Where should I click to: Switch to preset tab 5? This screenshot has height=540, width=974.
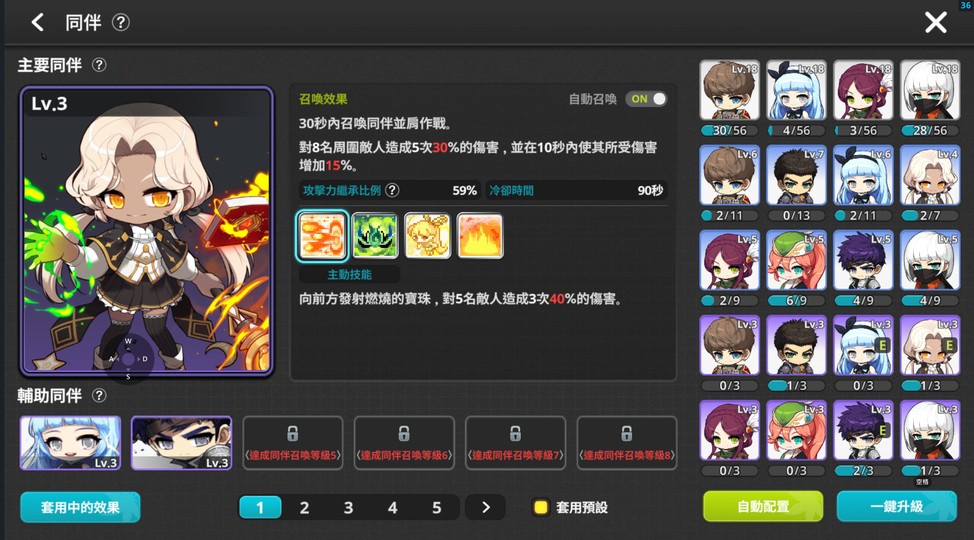pos(437,507)
